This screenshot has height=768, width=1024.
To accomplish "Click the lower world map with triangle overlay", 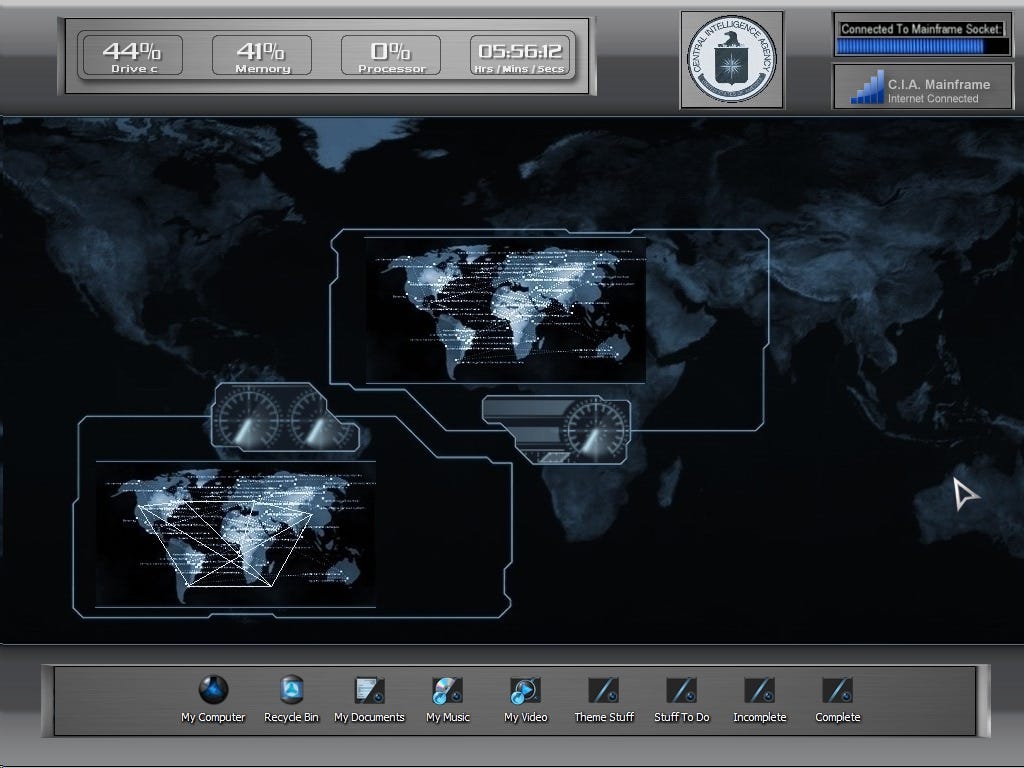I will (x=235, y=534).
